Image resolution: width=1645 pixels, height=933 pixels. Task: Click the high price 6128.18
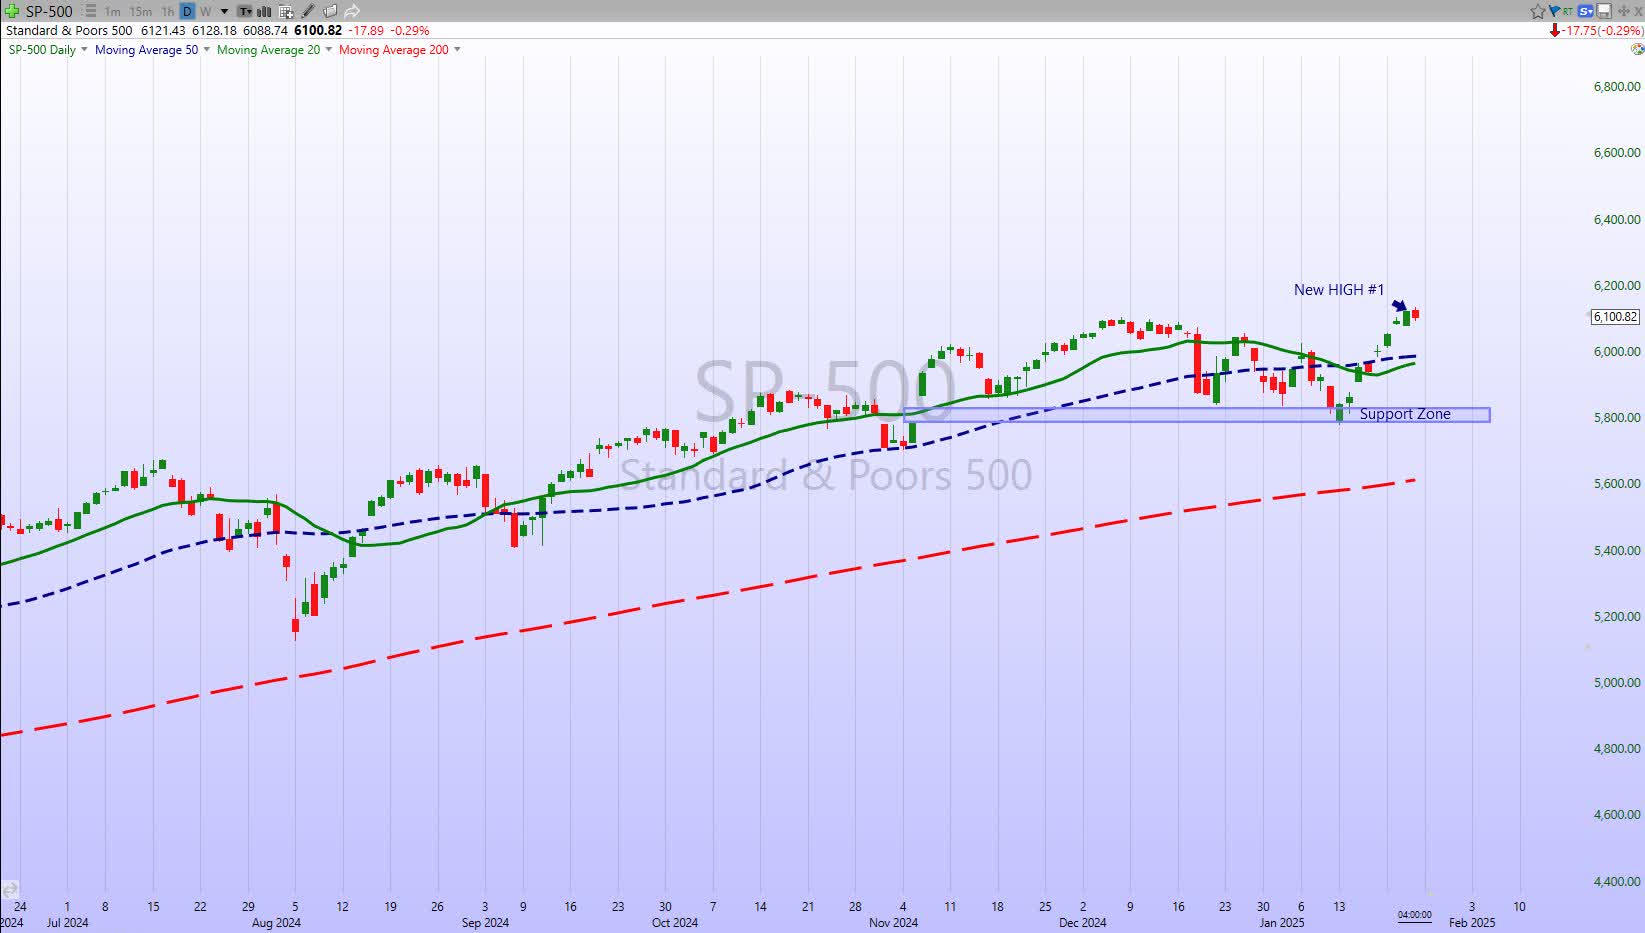tap(214, 31)
